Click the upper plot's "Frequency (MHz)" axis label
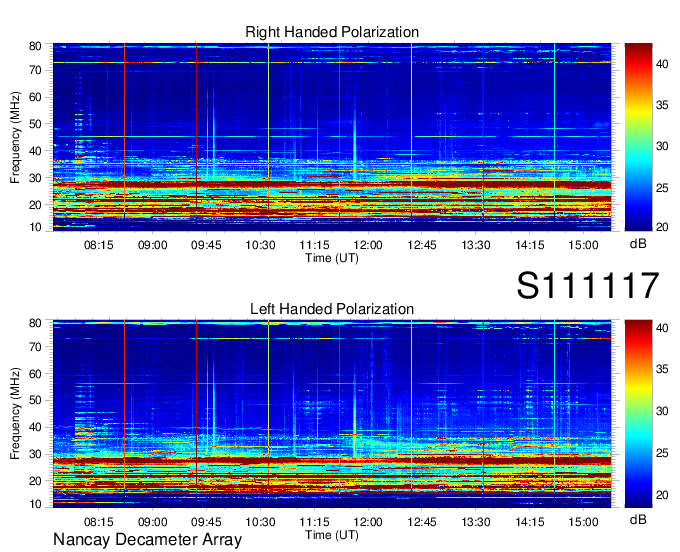The height and width of the screenshot is (552, 680). (x=15, y=137)
